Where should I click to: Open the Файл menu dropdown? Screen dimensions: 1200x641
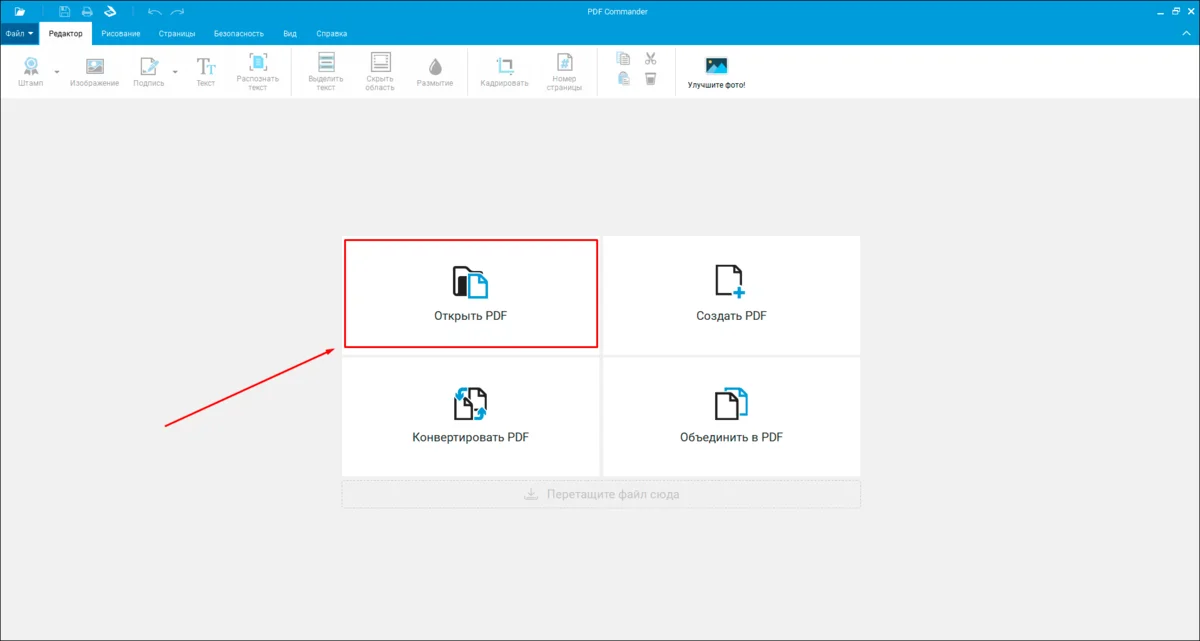pos(19,33)
